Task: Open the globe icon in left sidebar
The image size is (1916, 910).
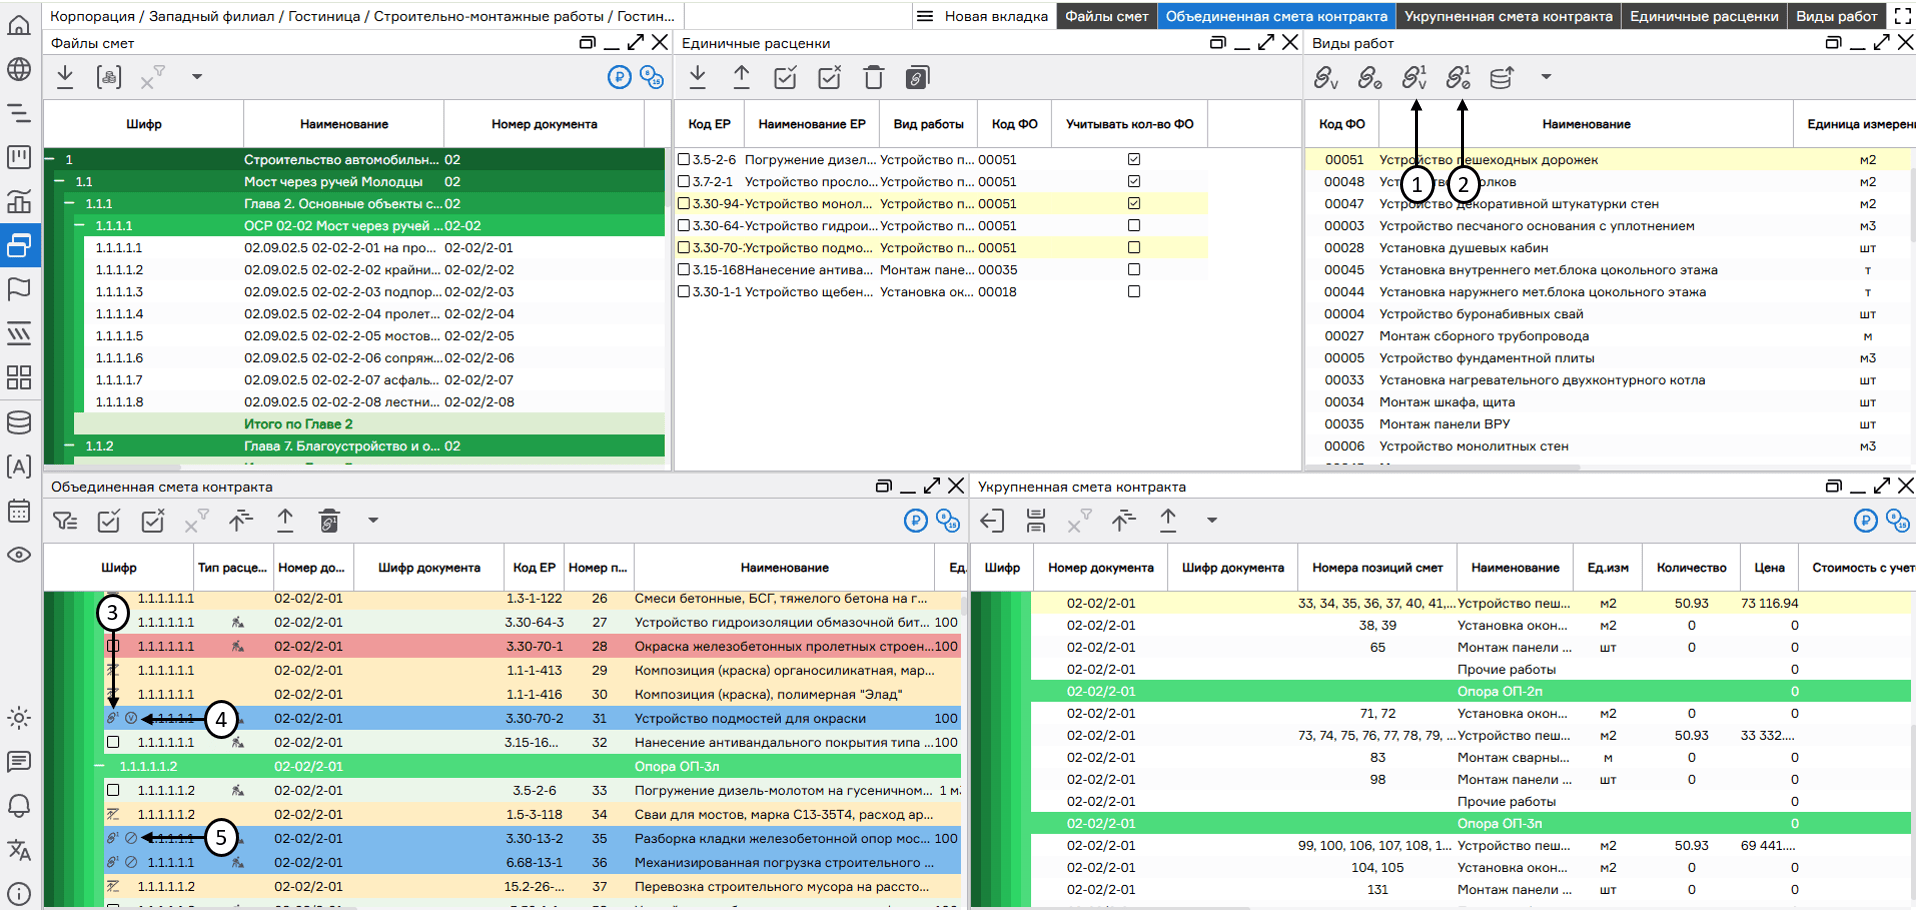Action: (19, 69)
